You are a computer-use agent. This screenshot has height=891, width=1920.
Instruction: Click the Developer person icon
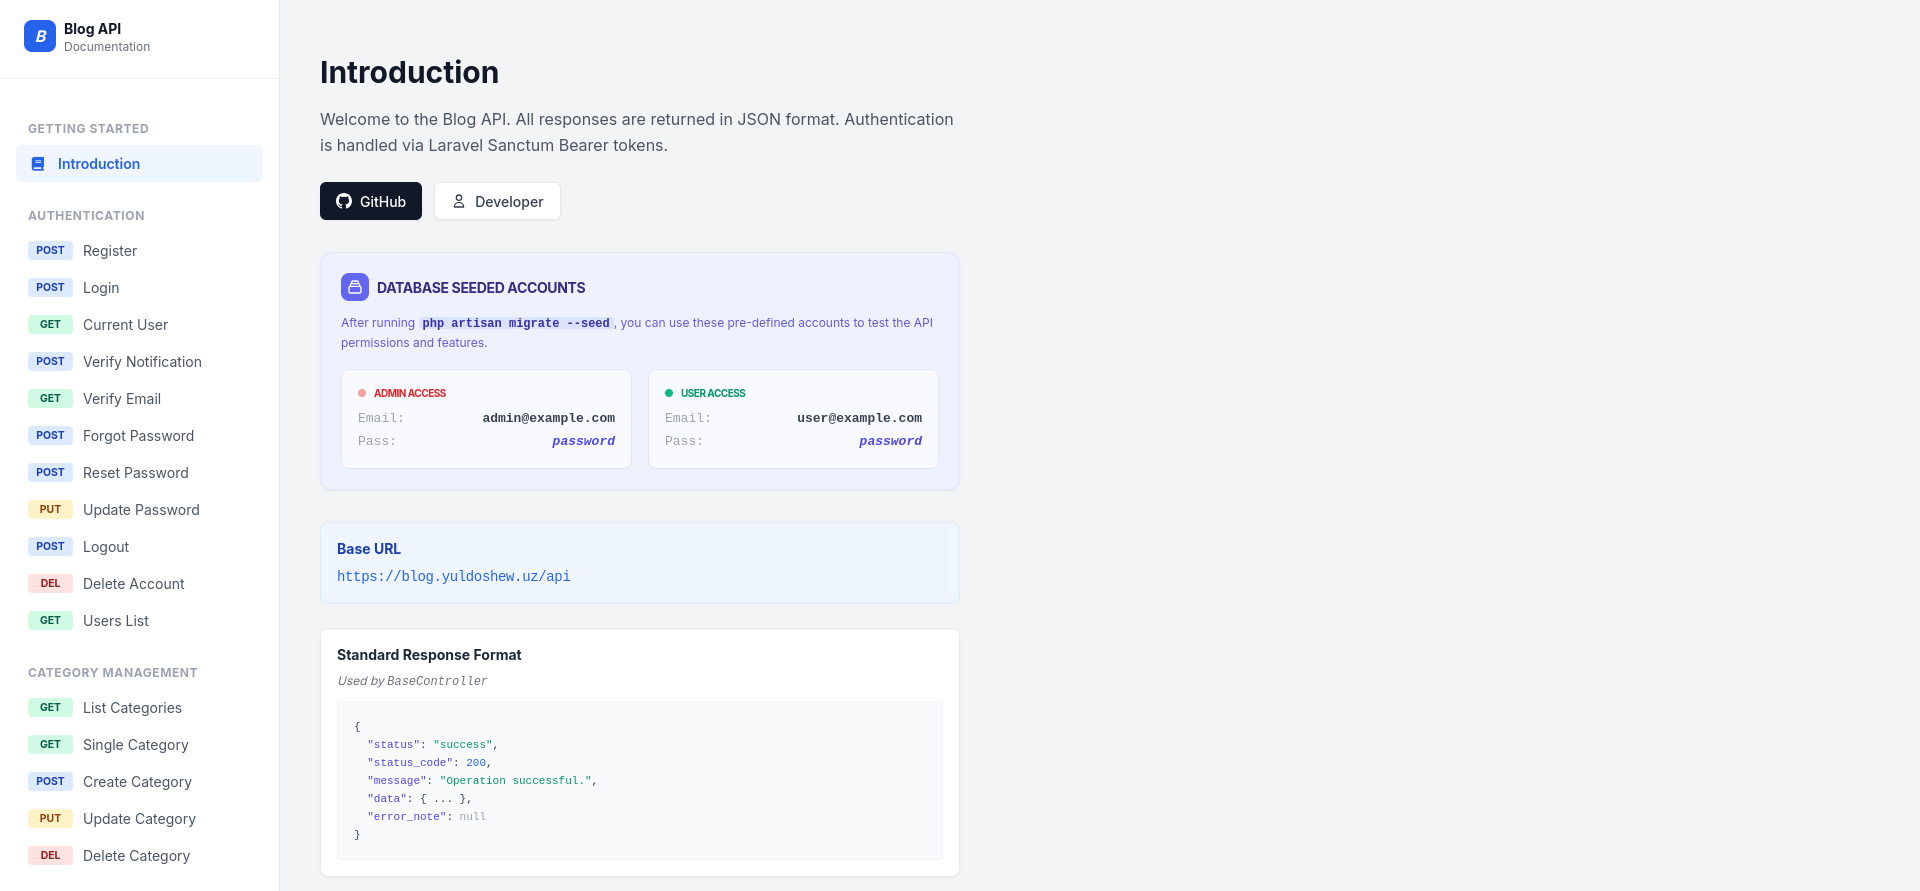pyautogui.click(x=459, y=201)
